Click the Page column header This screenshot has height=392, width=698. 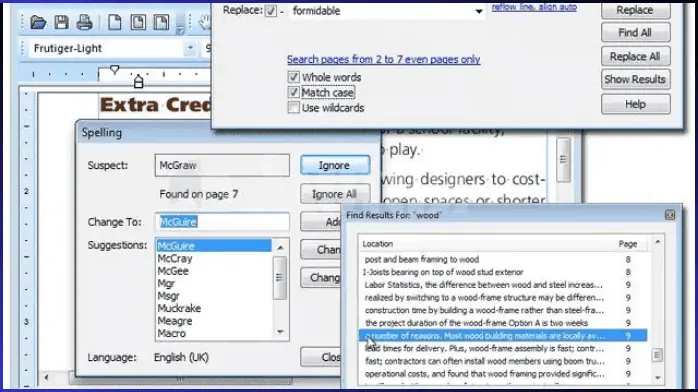[x=628, y=244]
